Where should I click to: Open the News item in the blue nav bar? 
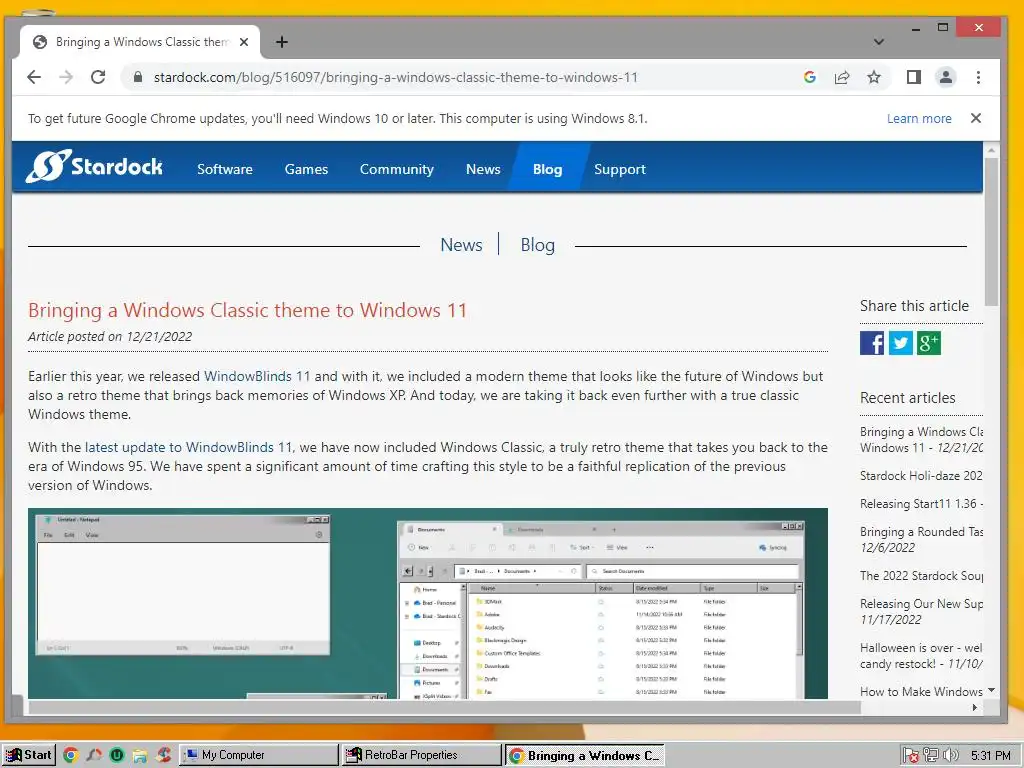click(483, 169)
